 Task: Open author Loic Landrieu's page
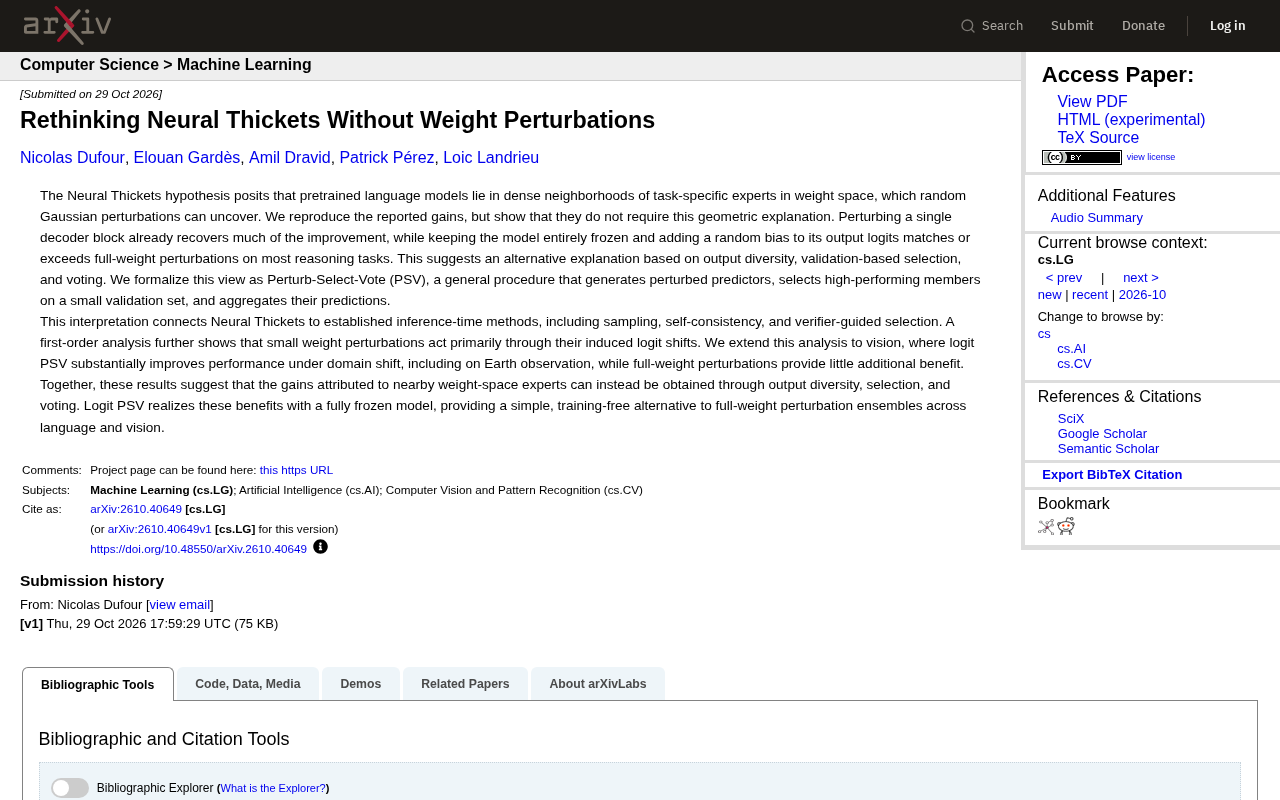(491, 158)
